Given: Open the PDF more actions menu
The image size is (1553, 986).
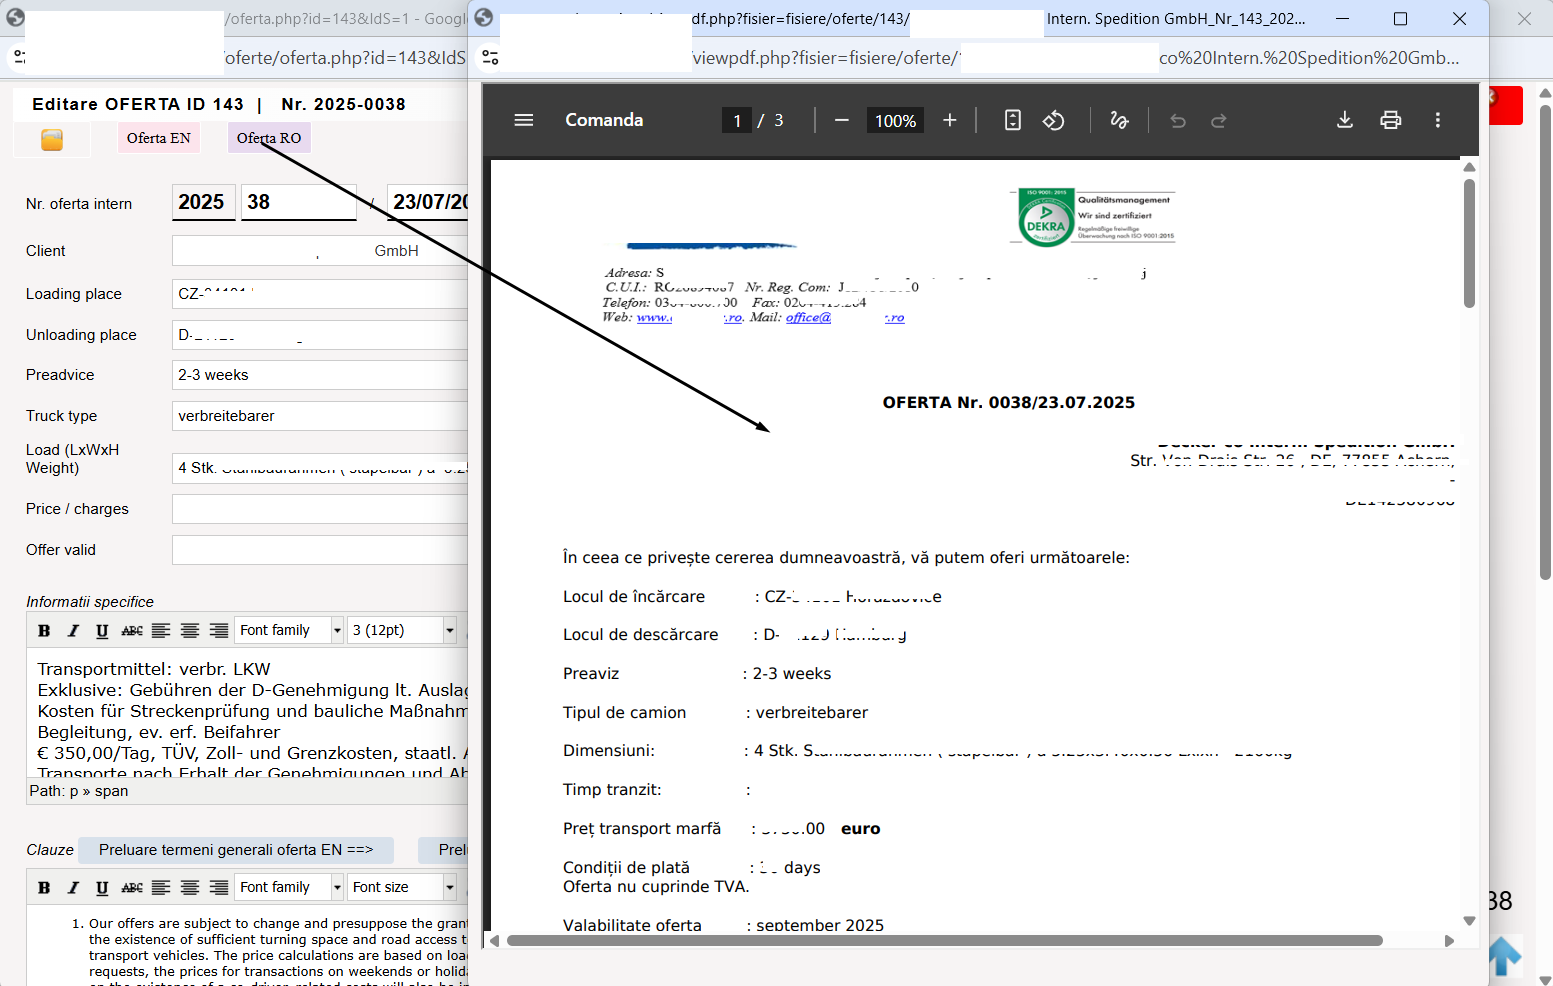Looking at the screenshot, I should (1438, 120).
